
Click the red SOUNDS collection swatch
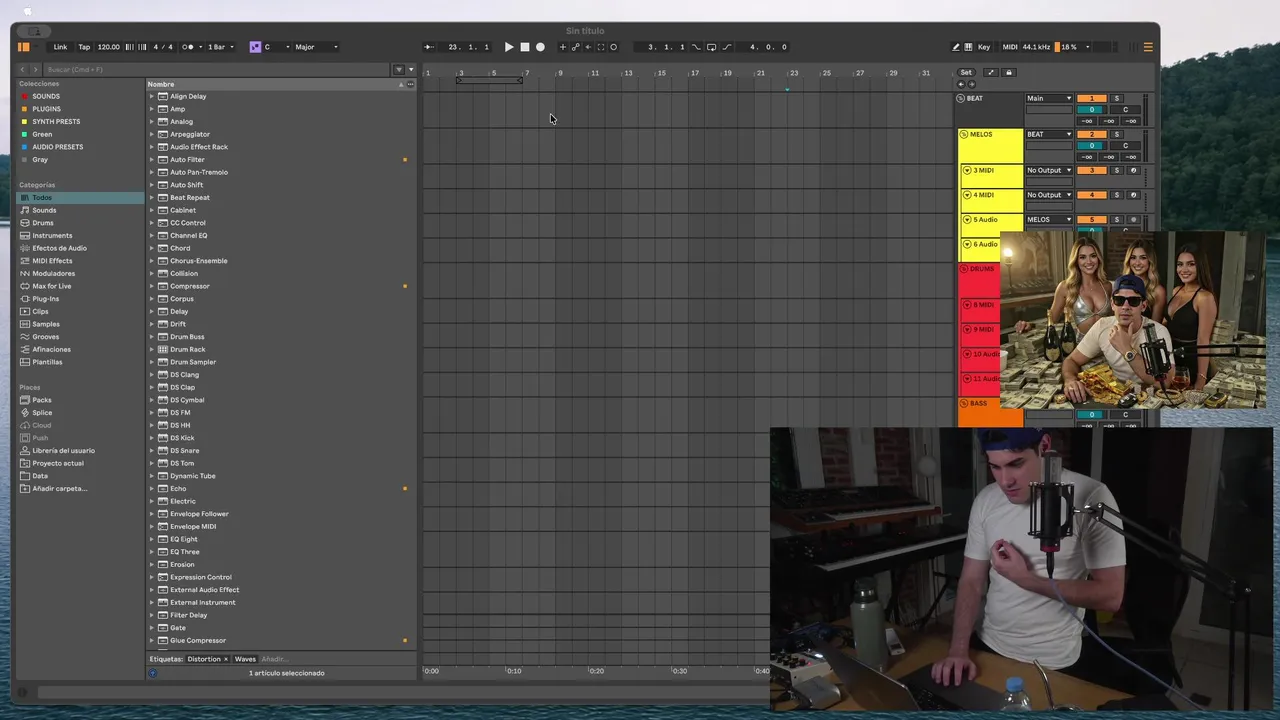pos(25,96)
